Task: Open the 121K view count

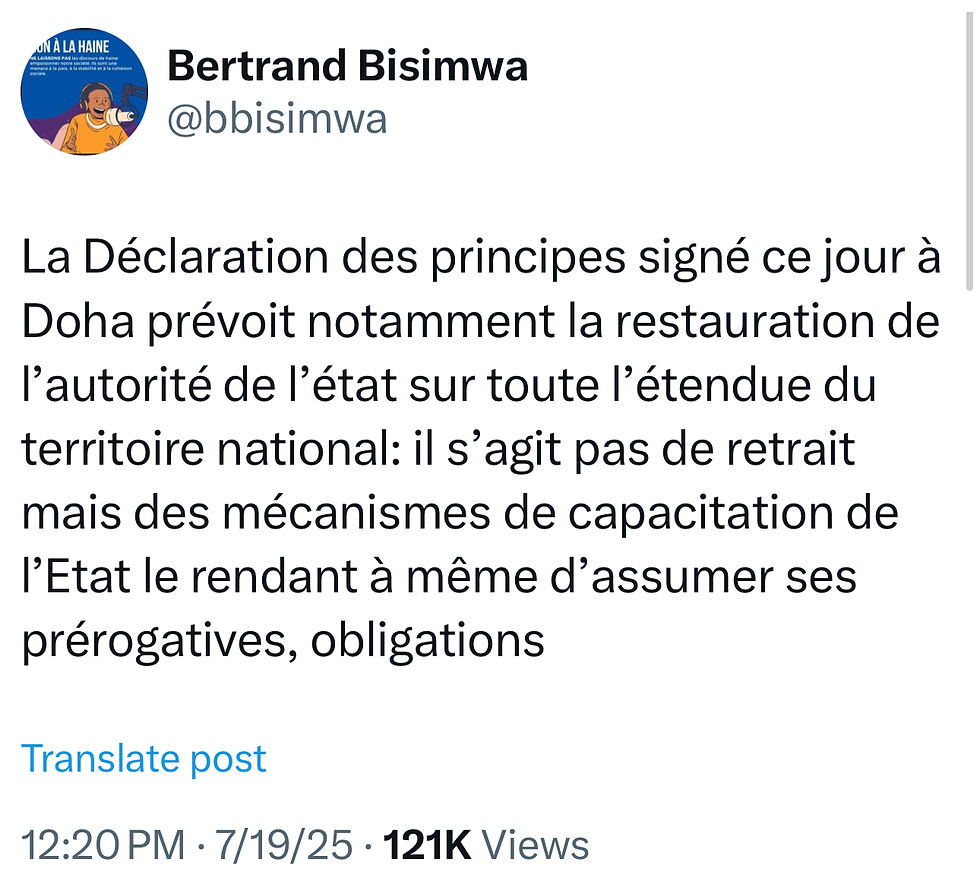Action: pos(428,846)
